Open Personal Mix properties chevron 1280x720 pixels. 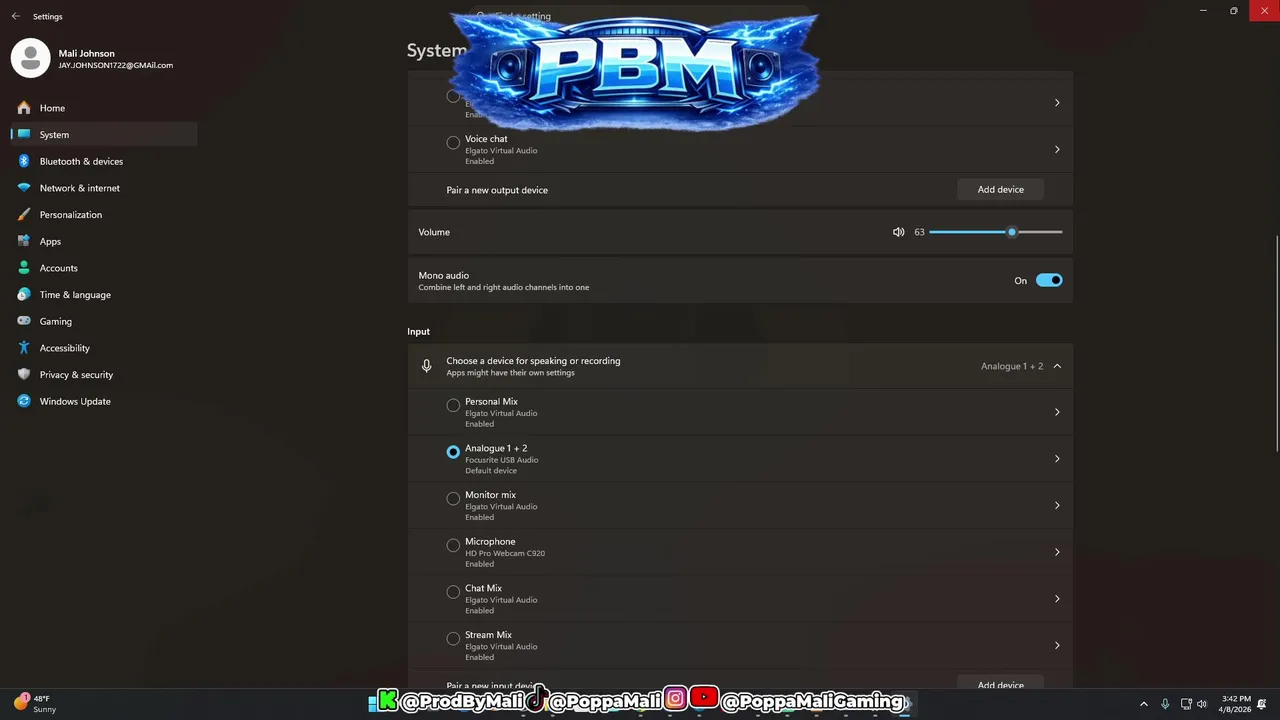1057,412
